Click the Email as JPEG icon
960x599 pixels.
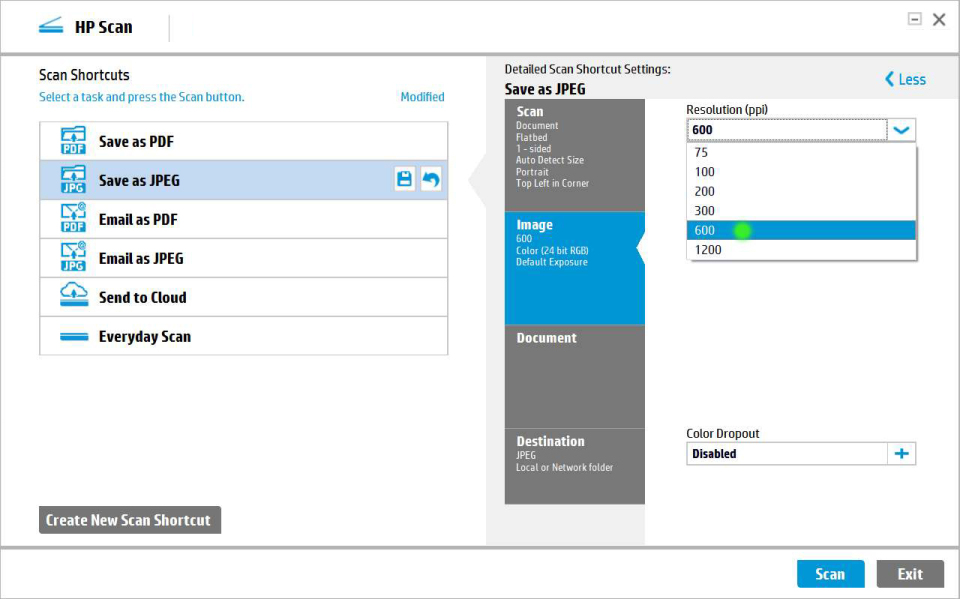point(73,258)
